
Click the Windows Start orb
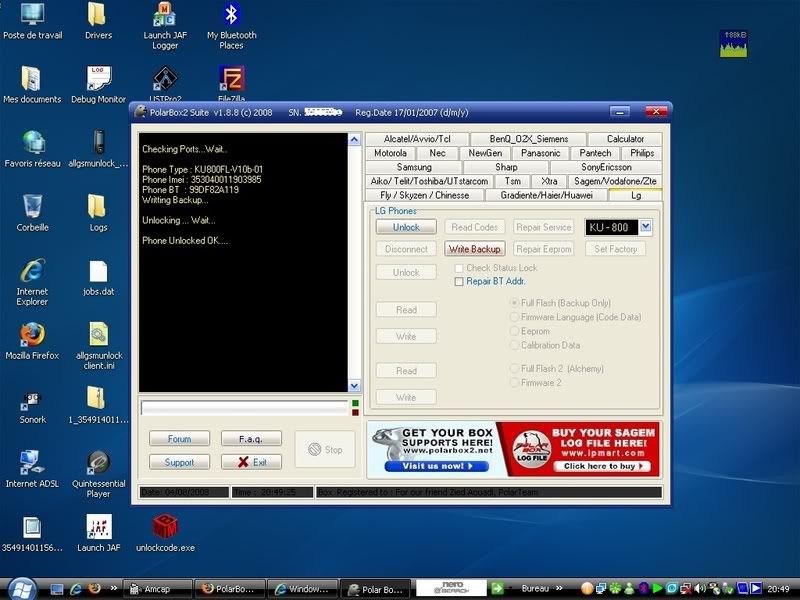[x=22, y=589]
